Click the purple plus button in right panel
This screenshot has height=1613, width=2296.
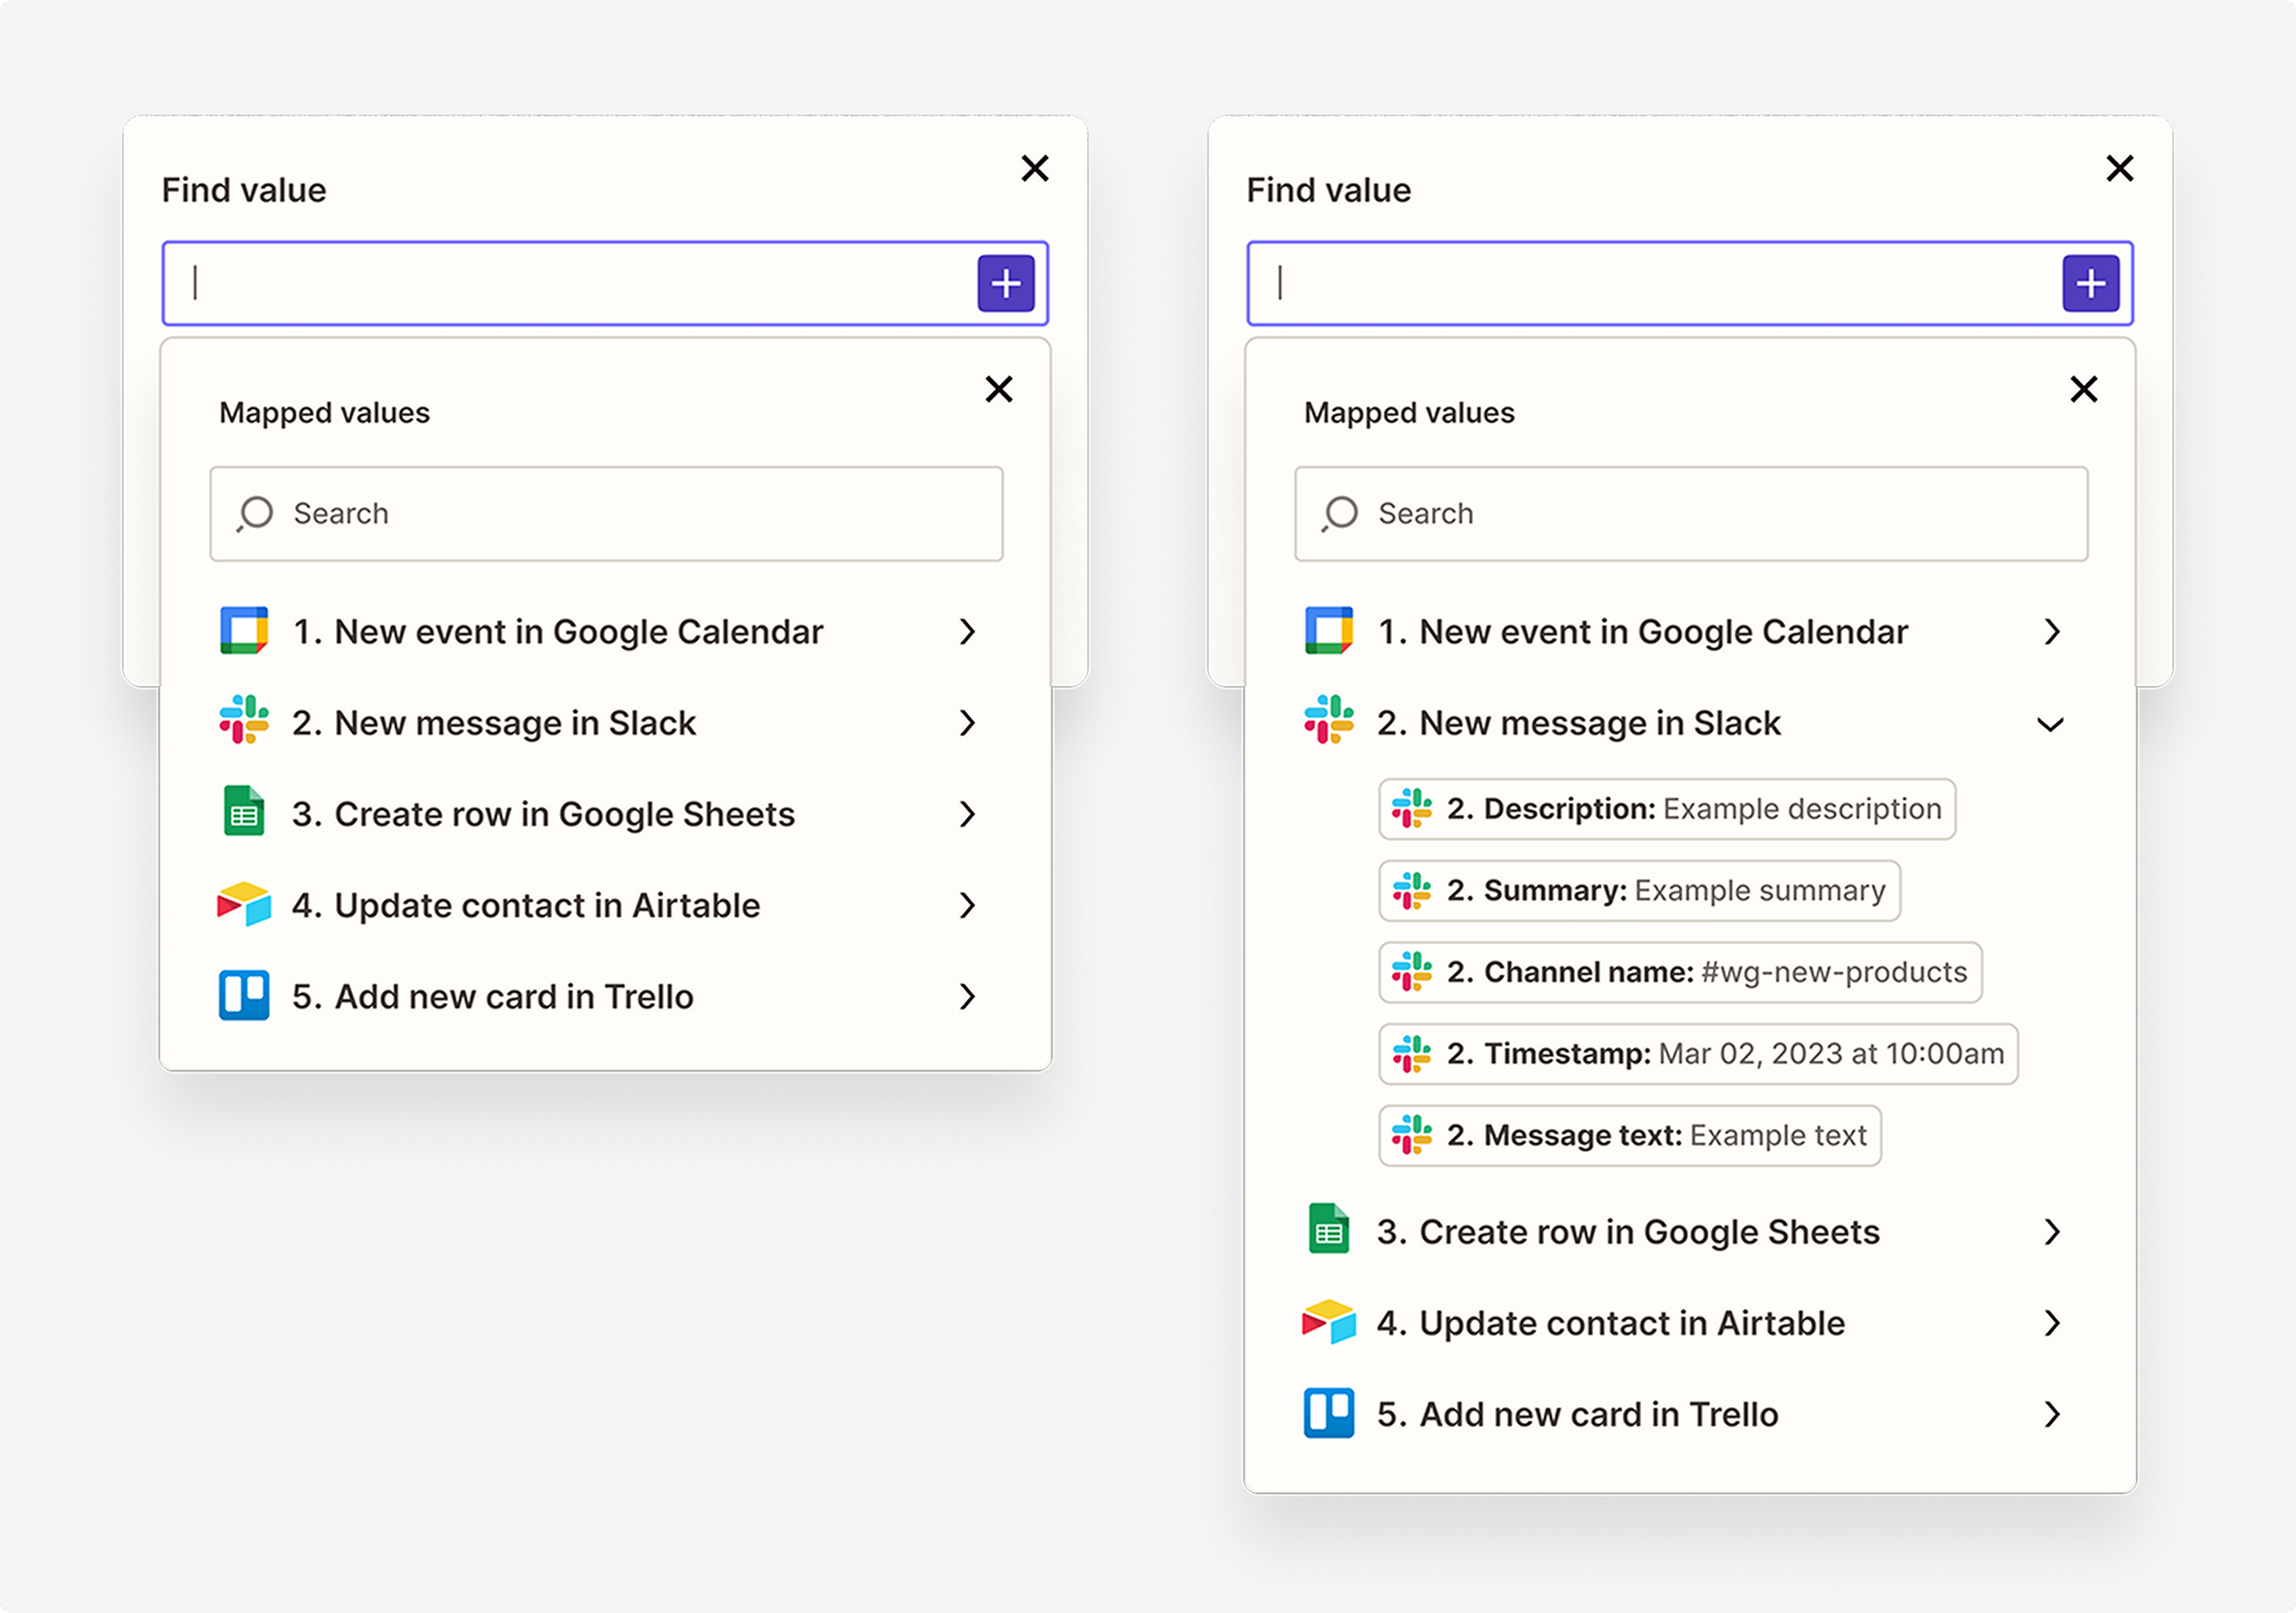click(2090, 283)
